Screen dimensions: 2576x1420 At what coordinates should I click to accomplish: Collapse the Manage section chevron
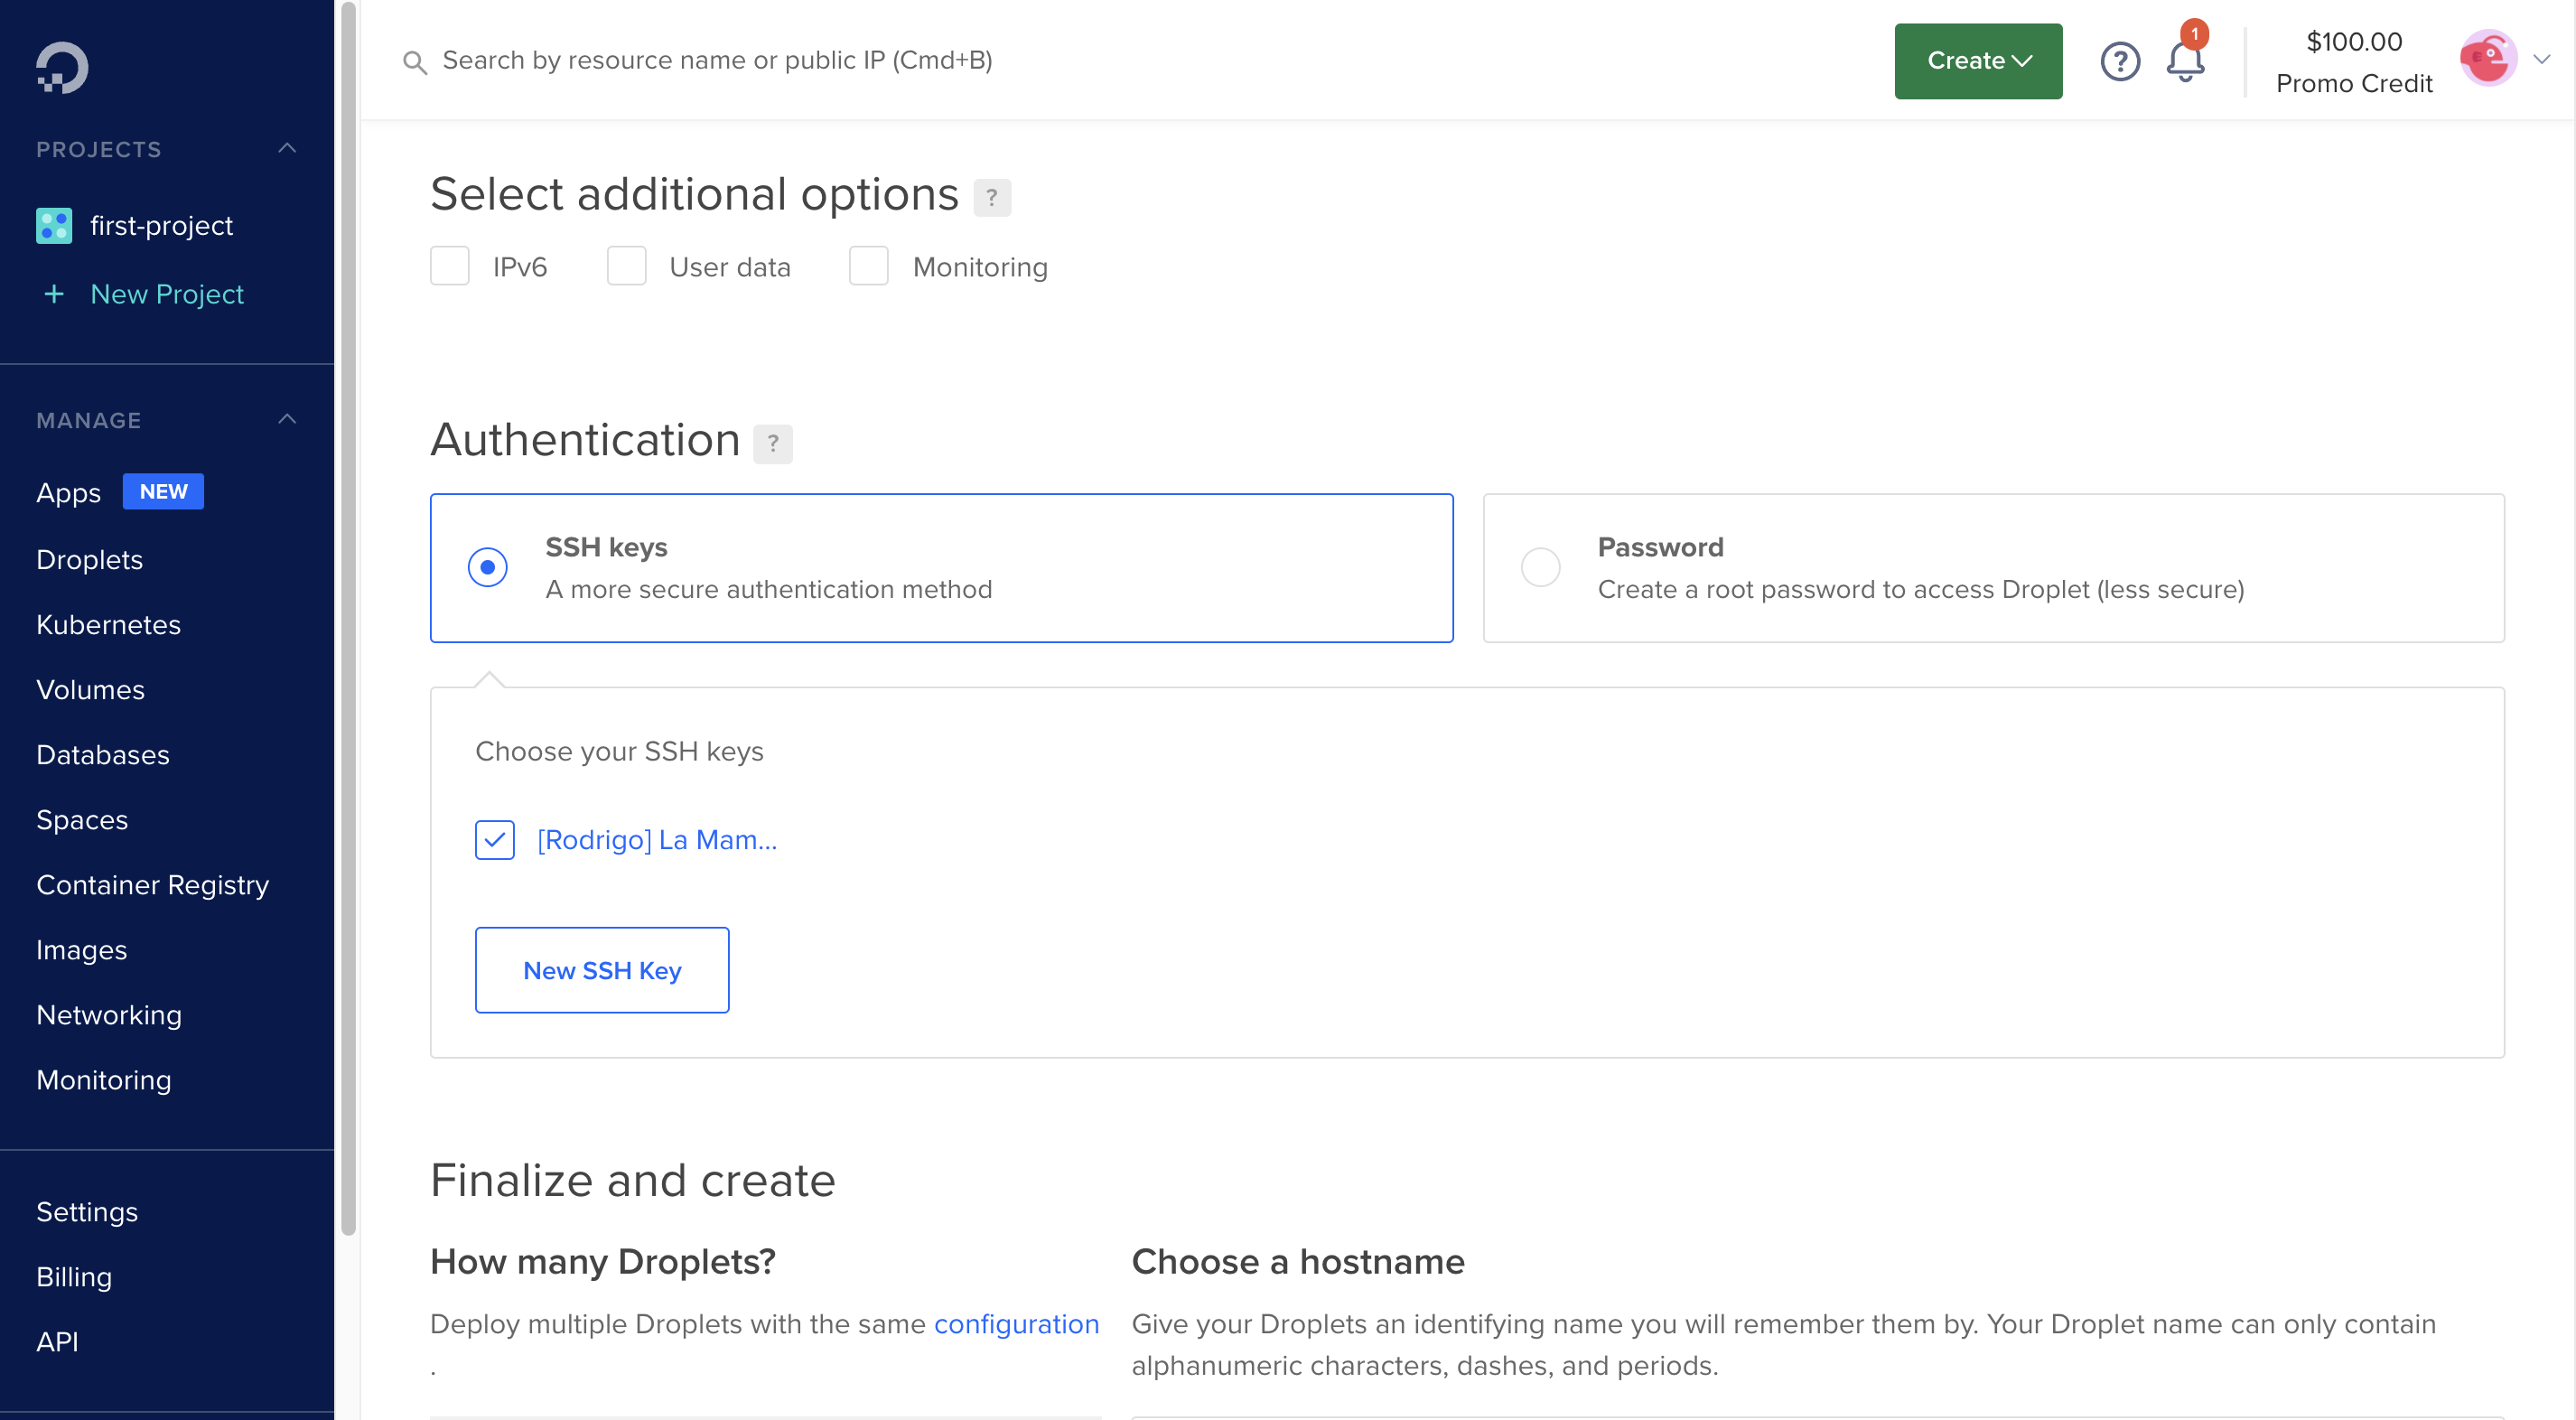tap(287, 419)
